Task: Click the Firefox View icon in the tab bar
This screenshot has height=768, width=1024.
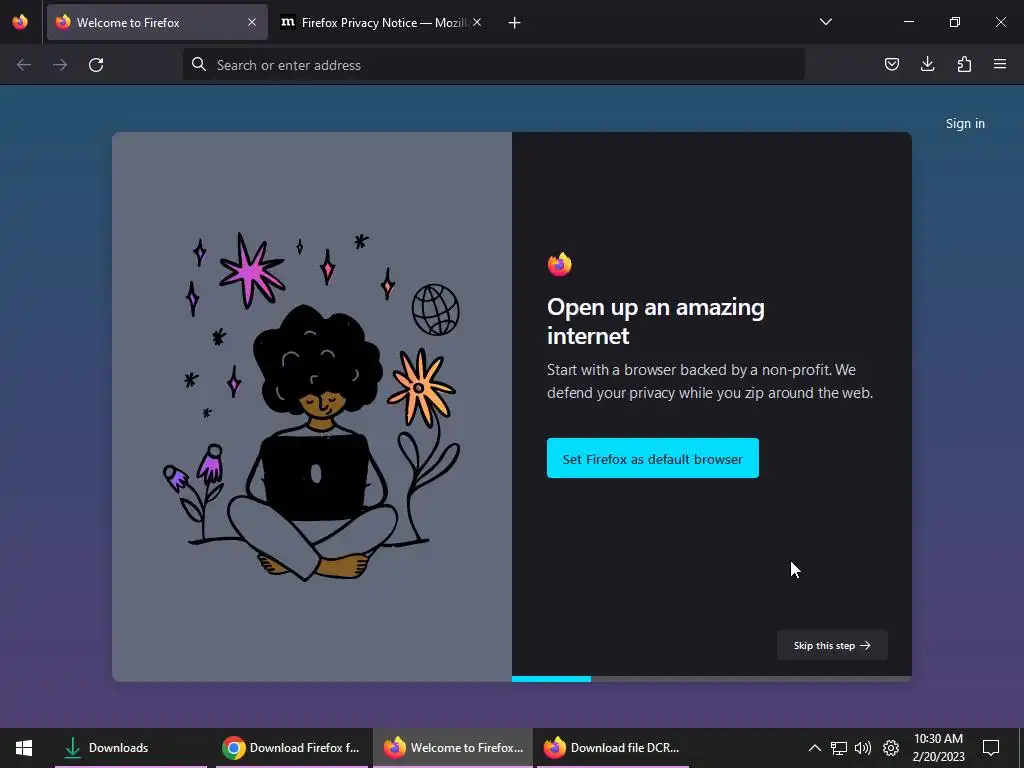Action: tap(20, 22)
